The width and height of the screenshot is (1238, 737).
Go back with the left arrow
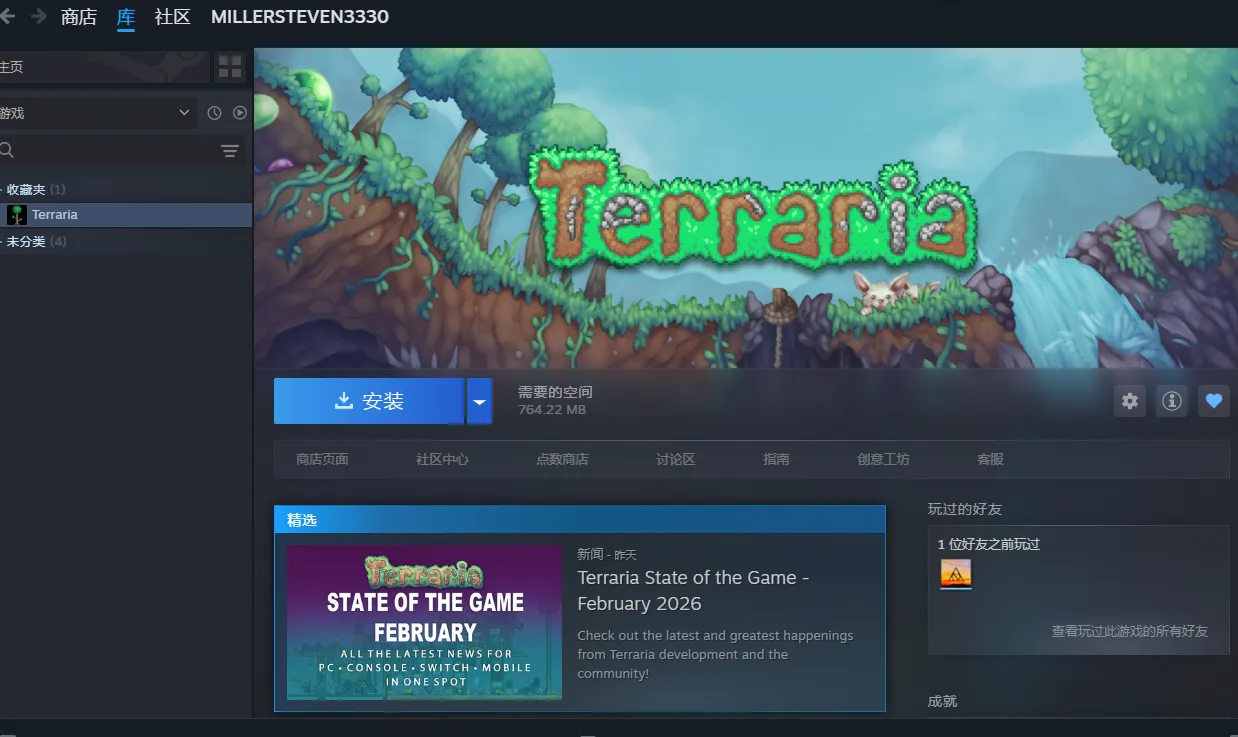point(7,16)
